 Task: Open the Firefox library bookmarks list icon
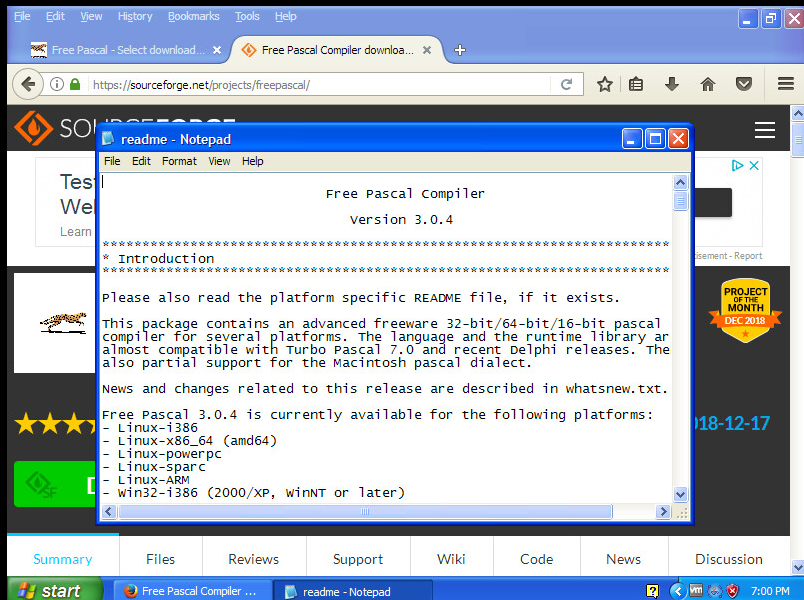tap(636, 85)
